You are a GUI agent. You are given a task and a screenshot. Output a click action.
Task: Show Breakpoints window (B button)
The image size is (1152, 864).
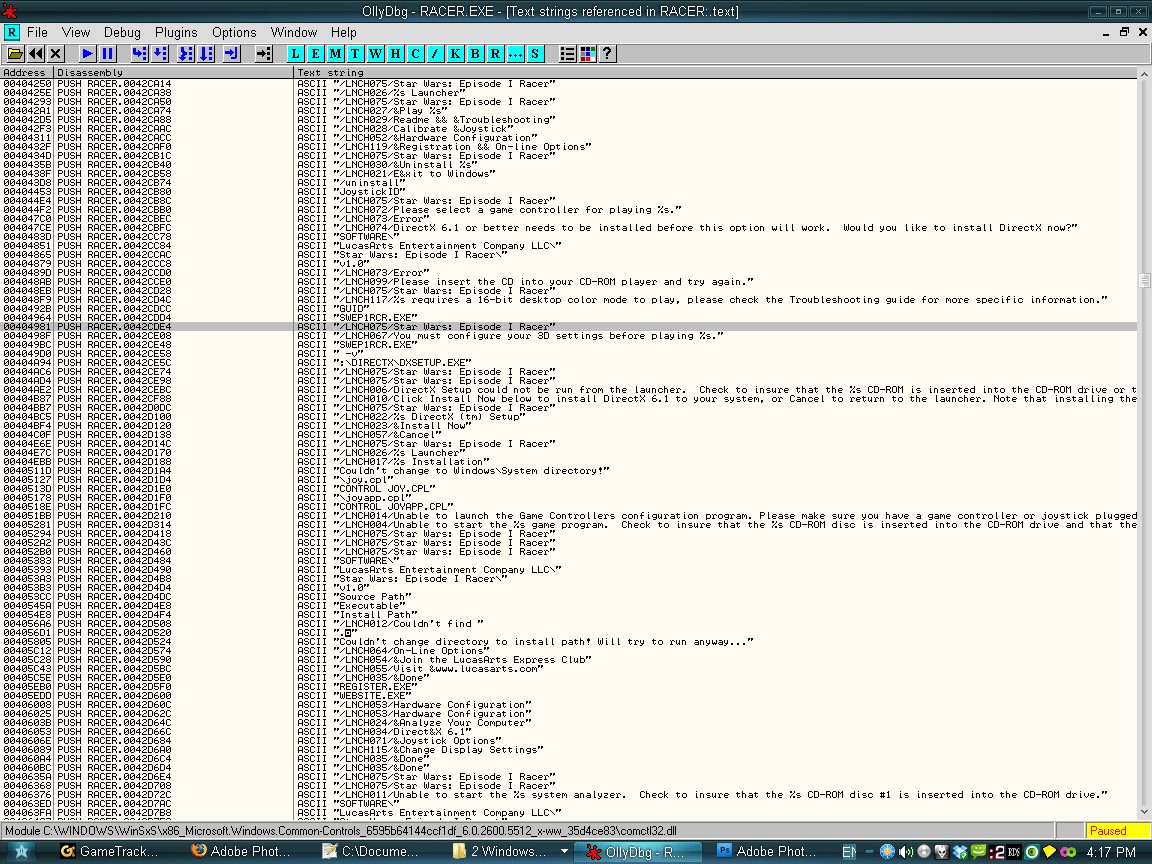(x=476, y=54)
